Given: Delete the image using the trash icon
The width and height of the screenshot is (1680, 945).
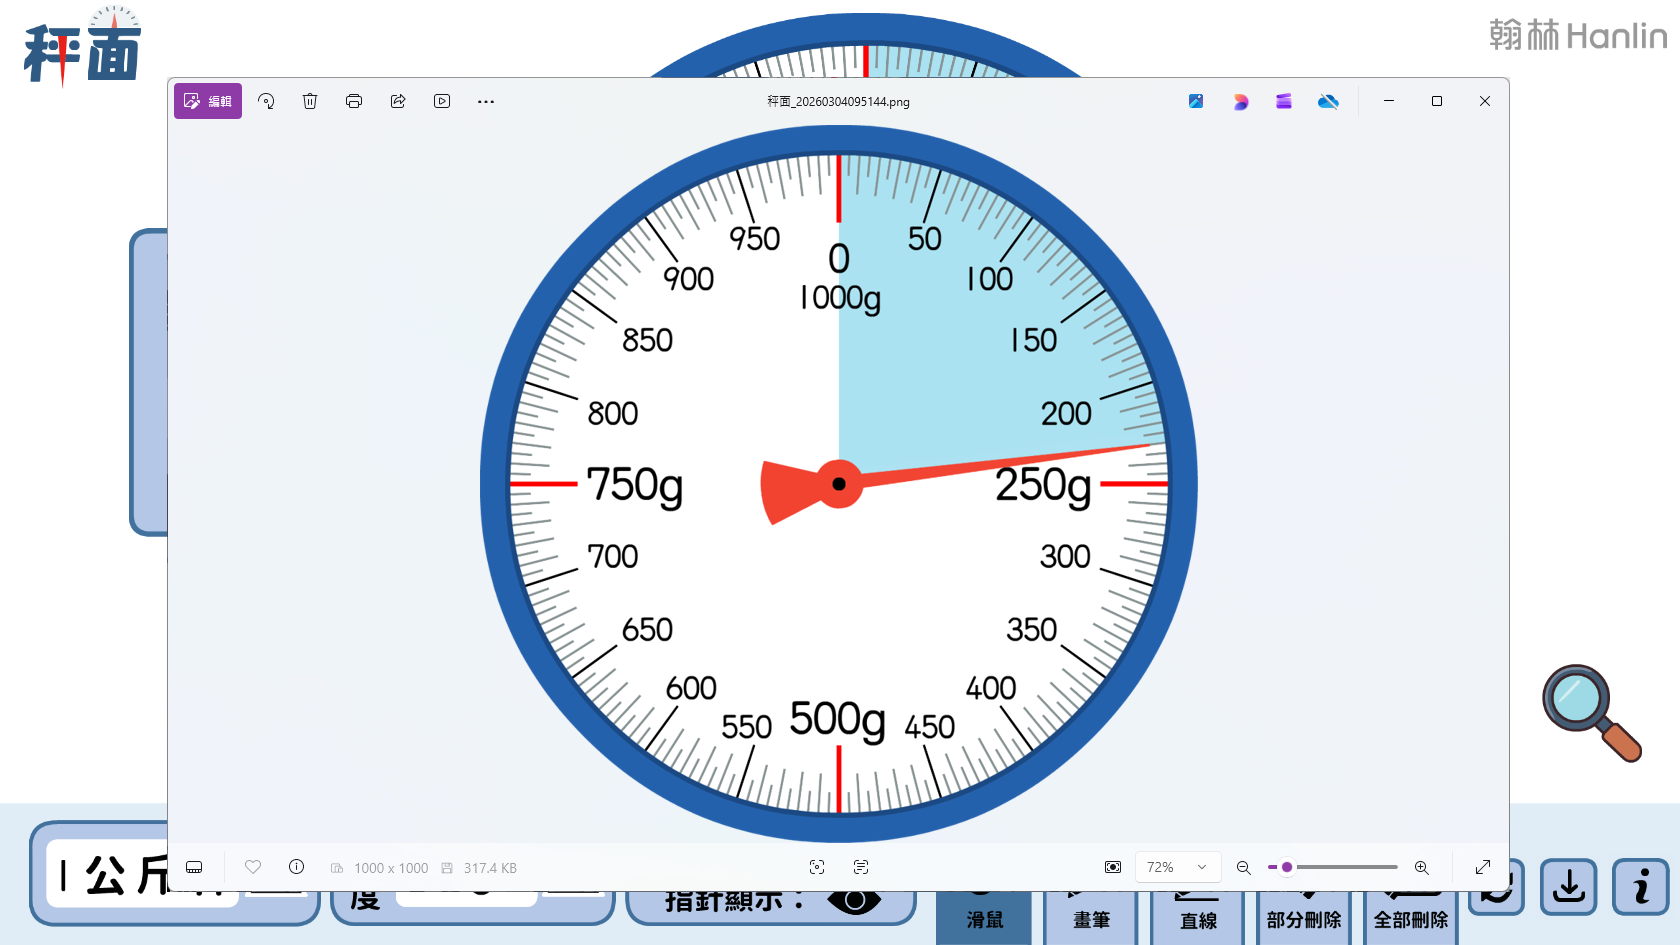Looking at the screenshot, I should pyautogui.click(x=310, y=101).
